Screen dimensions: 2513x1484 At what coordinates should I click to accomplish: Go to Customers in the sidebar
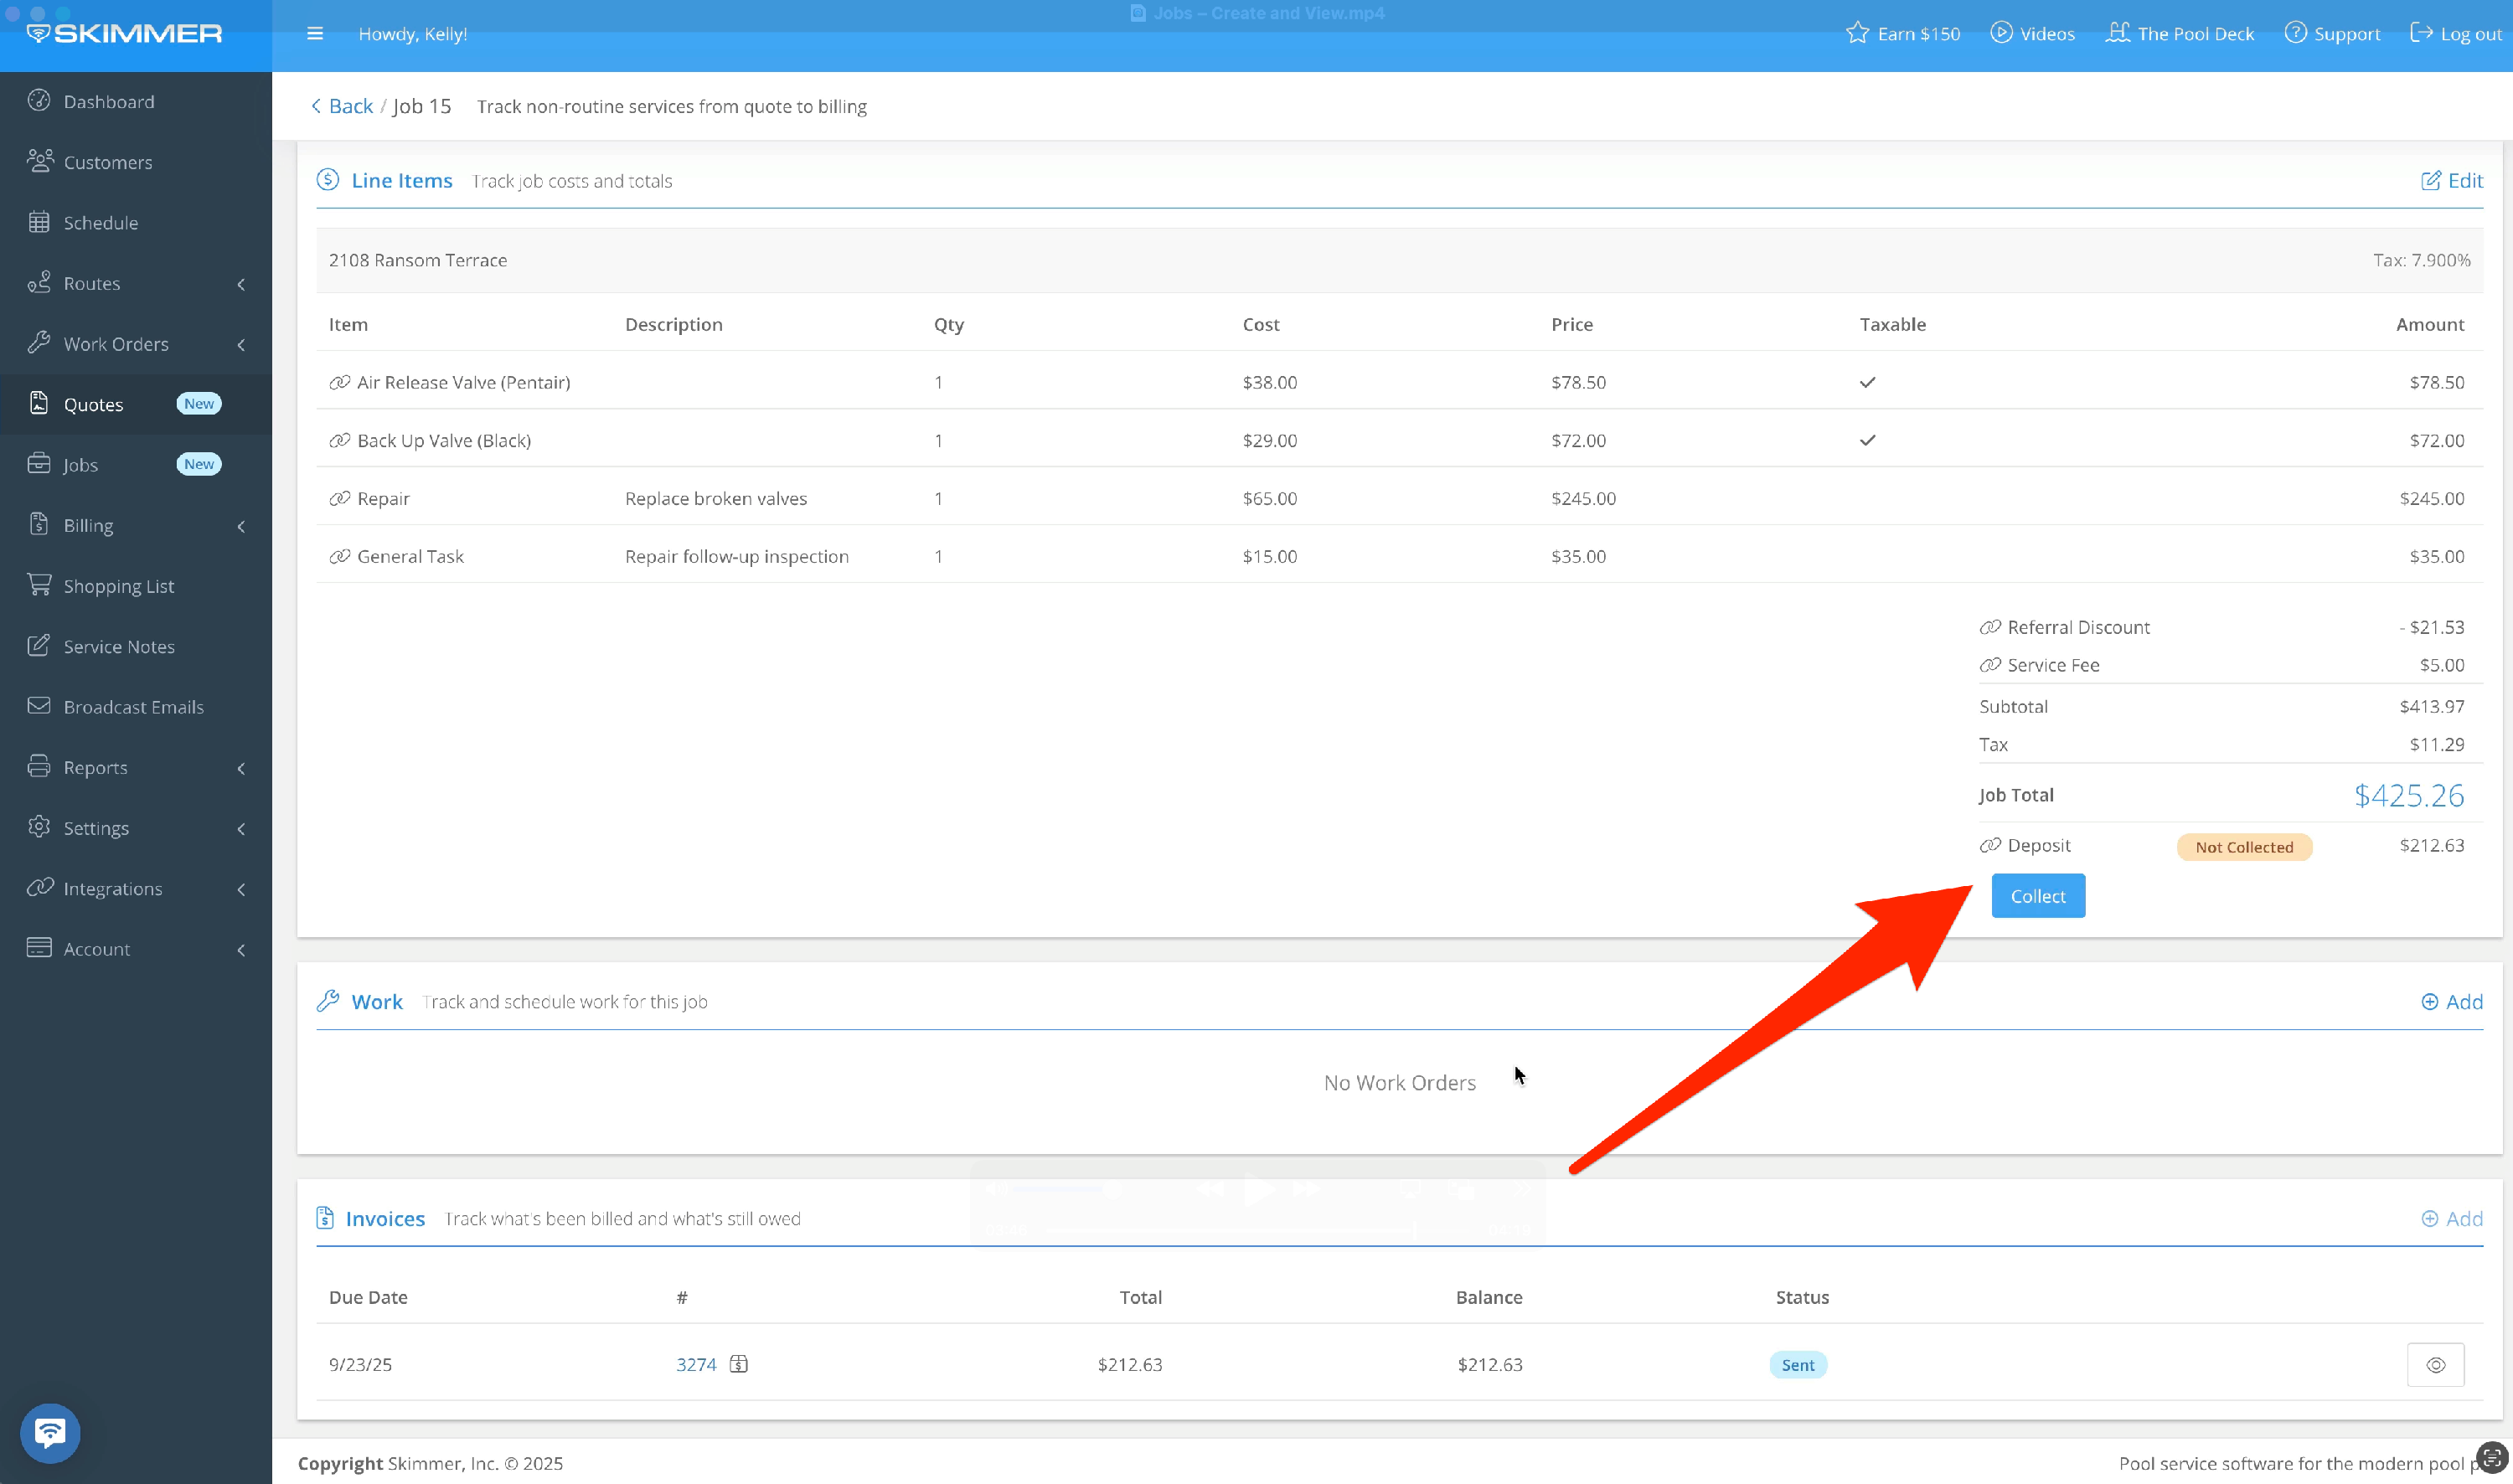[x=107, y=162]
